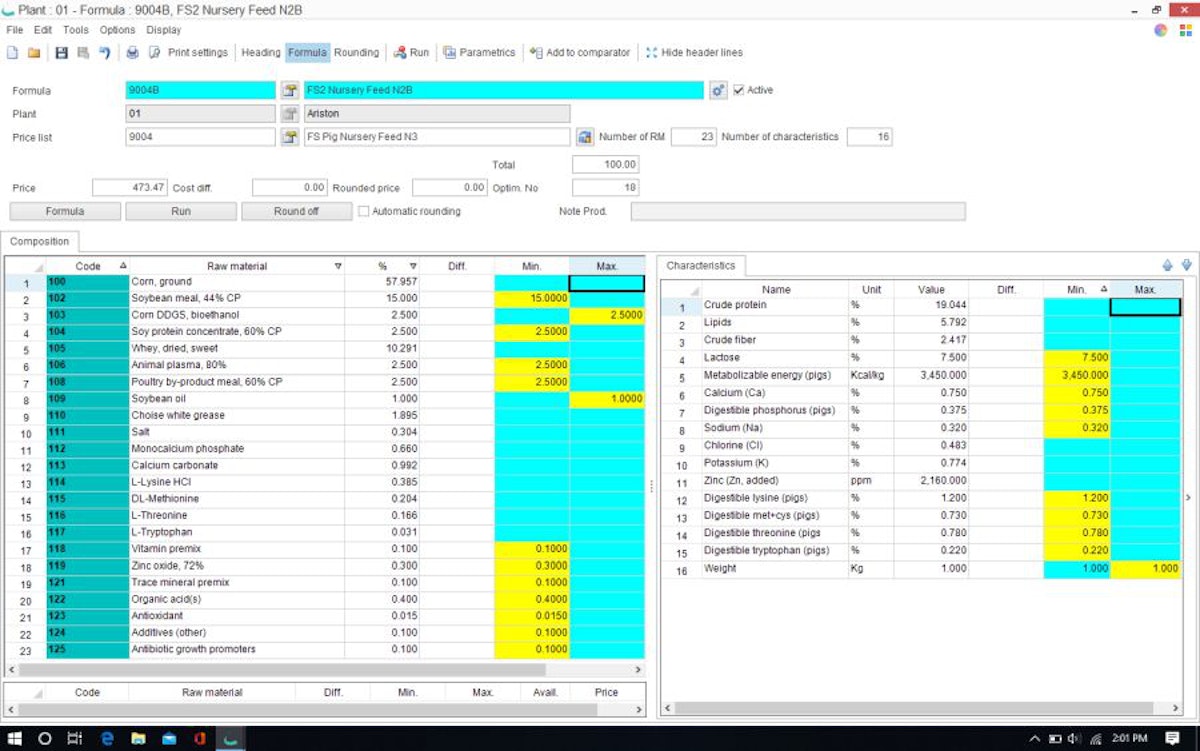
Task: Switch to the Characteristics tab
Action: 700,266
